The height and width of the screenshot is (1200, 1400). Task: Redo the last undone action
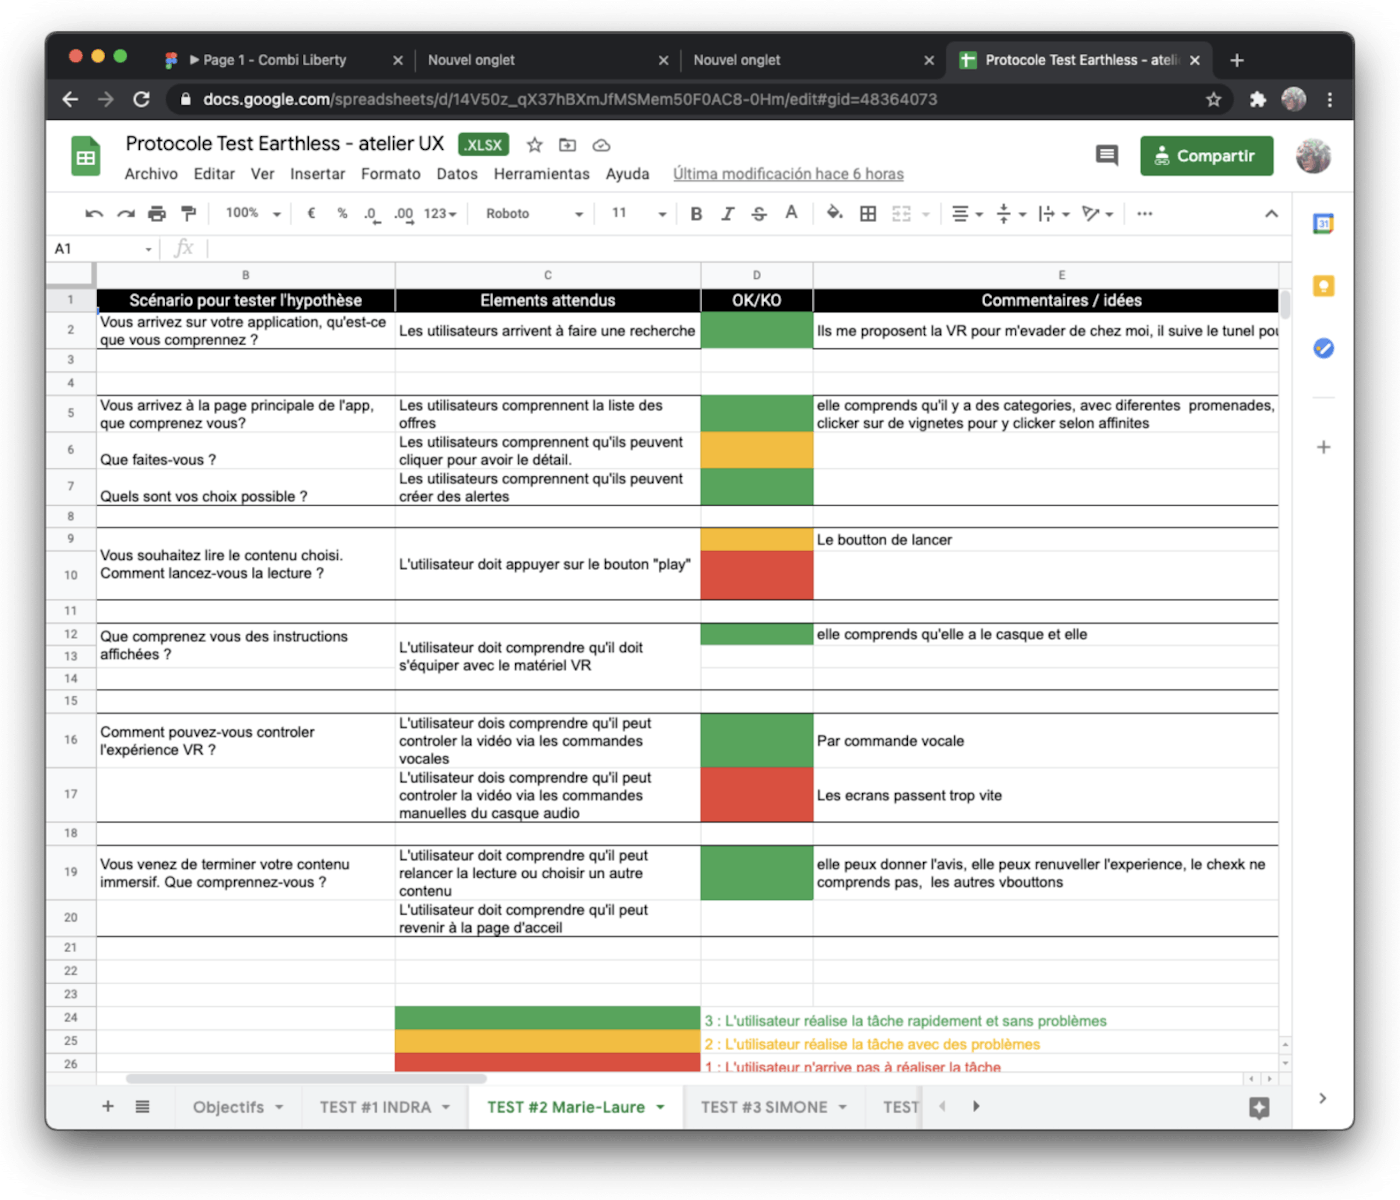(125, 214)
